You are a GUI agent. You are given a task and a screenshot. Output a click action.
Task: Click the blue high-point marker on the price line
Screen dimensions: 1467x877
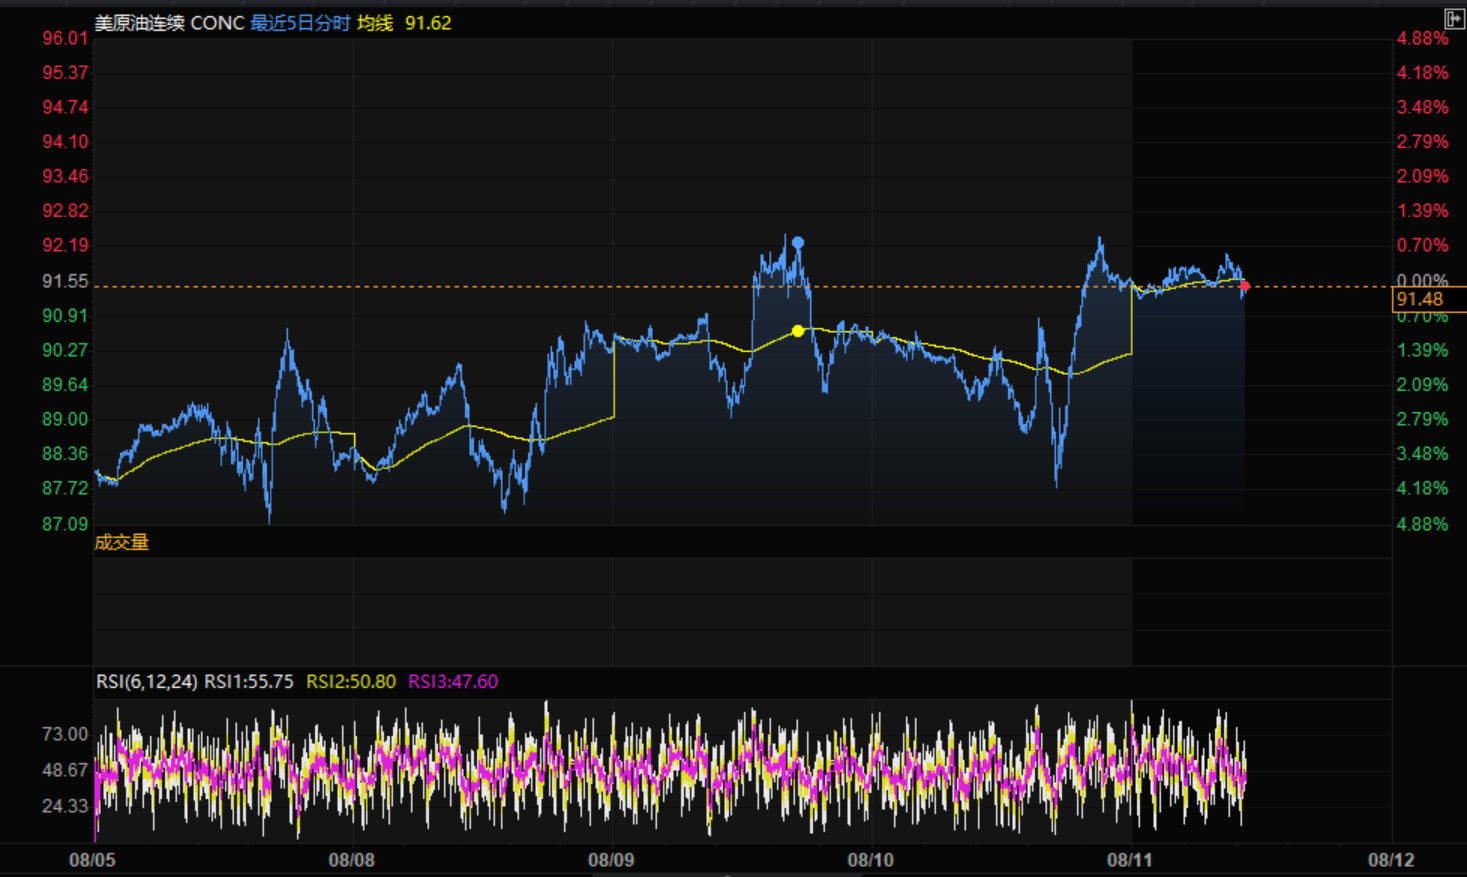[x=798, y=243]
